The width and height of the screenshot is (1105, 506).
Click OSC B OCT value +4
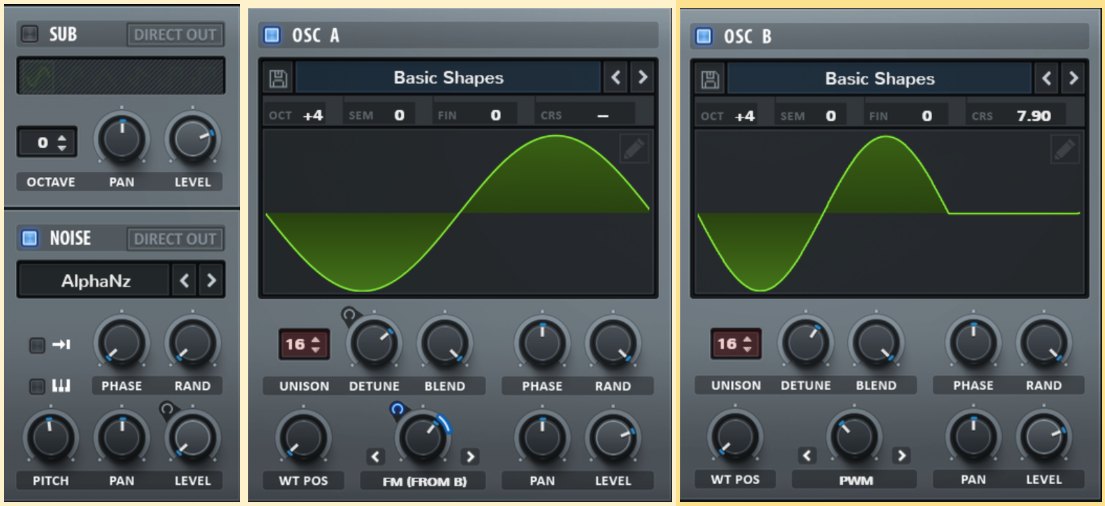pos(745,116)
